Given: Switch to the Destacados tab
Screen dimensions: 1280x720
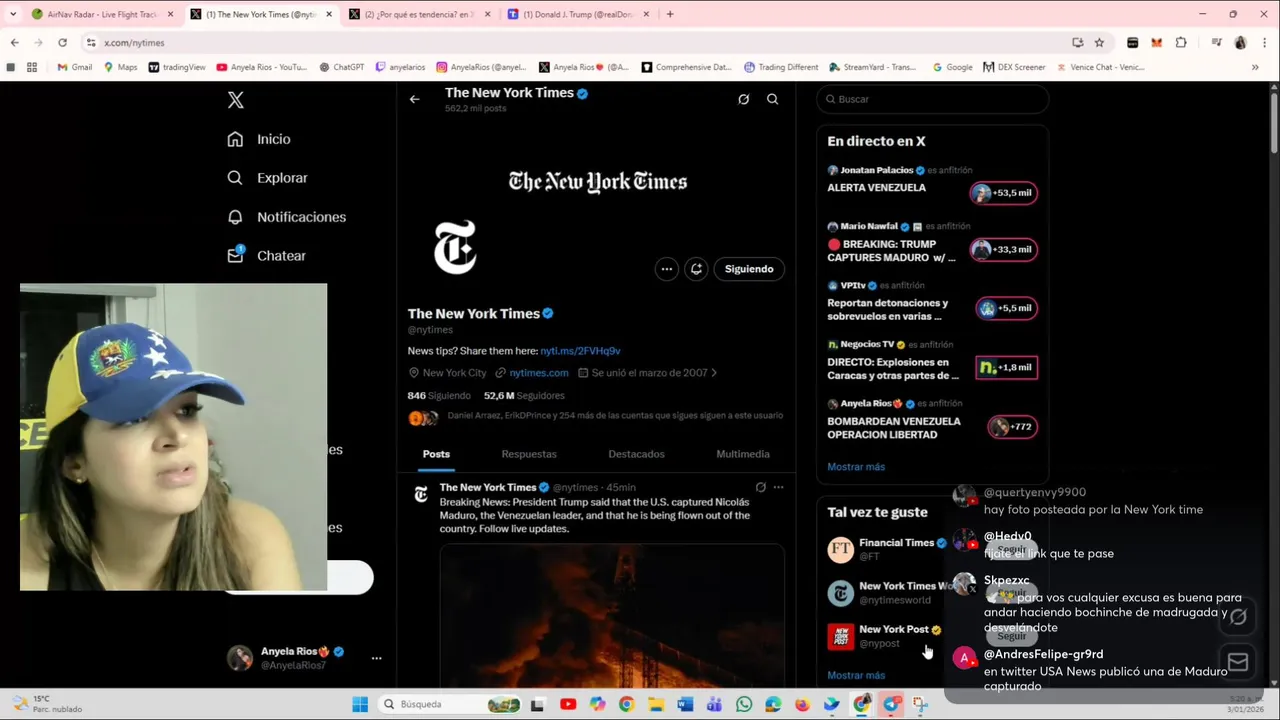Looking at the screenshot, I should coord(636,454).
